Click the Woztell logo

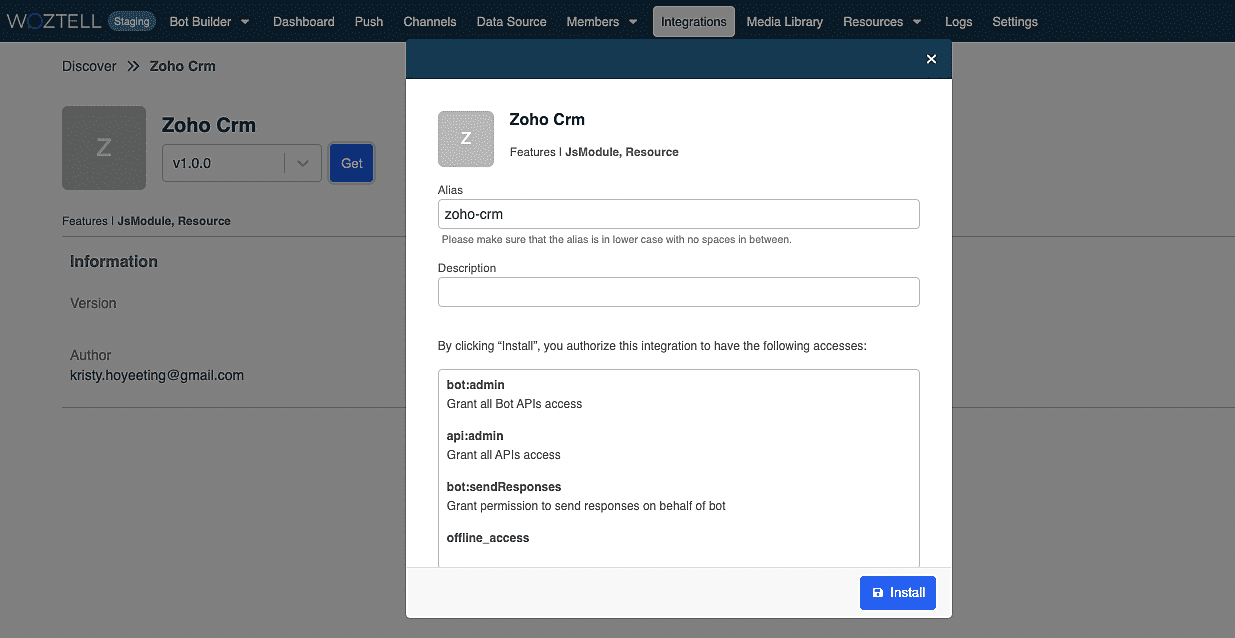pos(54,22)
